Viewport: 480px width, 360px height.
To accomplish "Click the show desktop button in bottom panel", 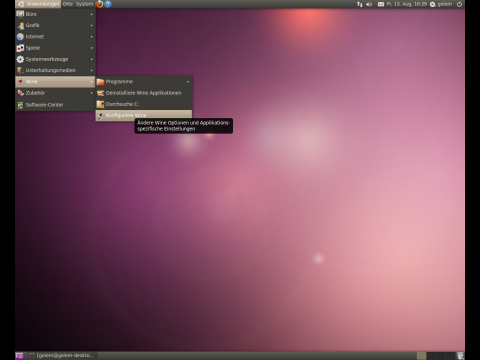I will point(19,356).
